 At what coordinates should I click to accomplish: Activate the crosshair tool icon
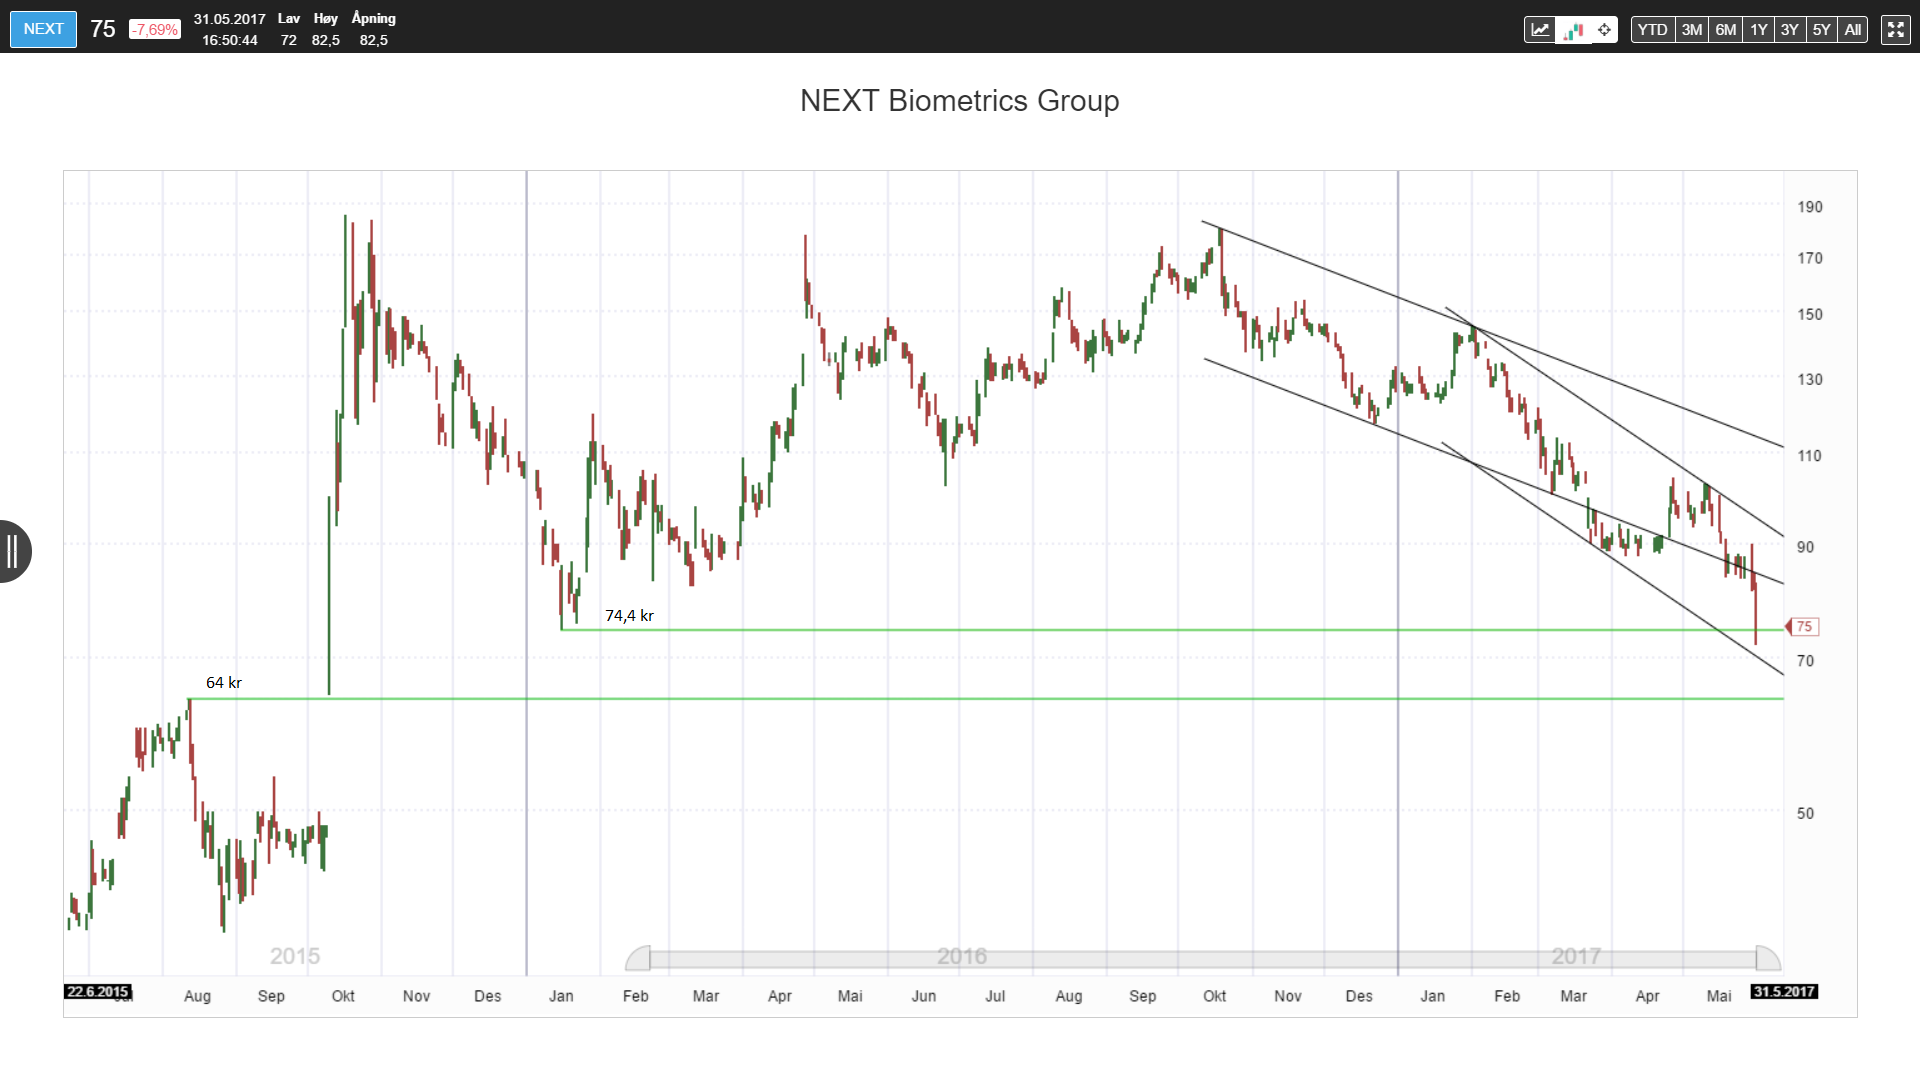(1604, 30)
